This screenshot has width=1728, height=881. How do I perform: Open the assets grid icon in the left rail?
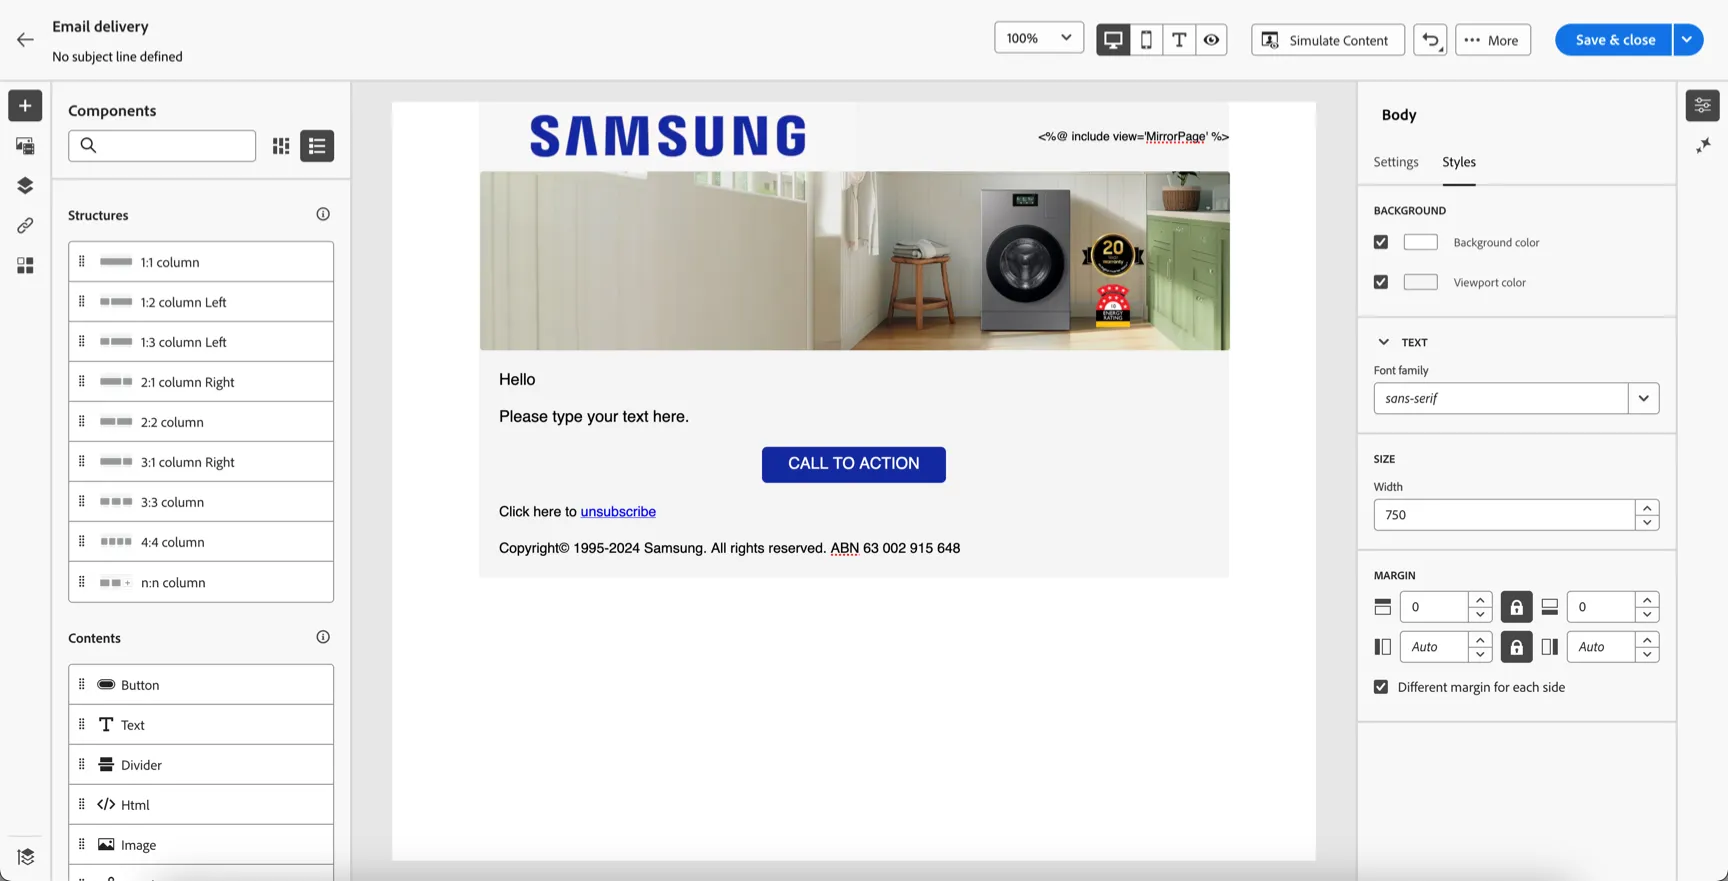25,266
